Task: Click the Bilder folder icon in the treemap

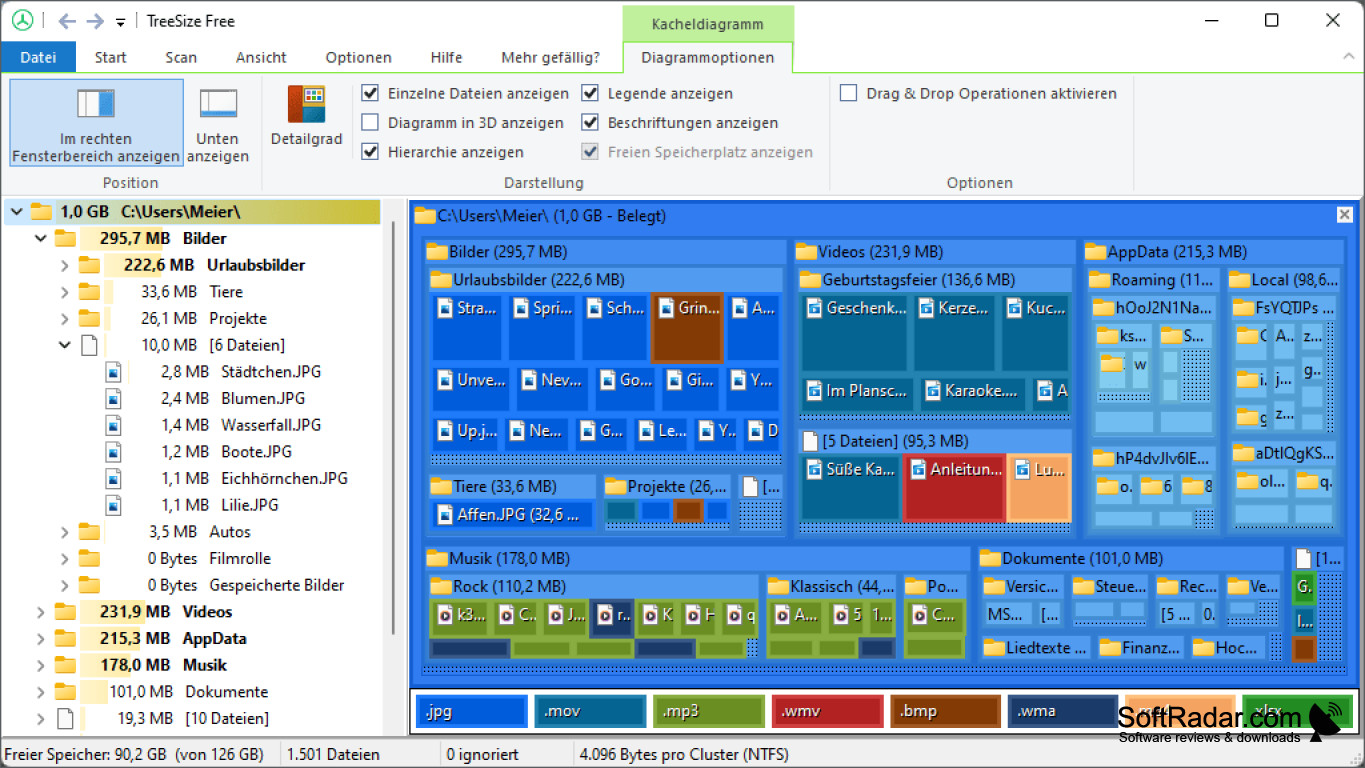Action: (437, 251)
